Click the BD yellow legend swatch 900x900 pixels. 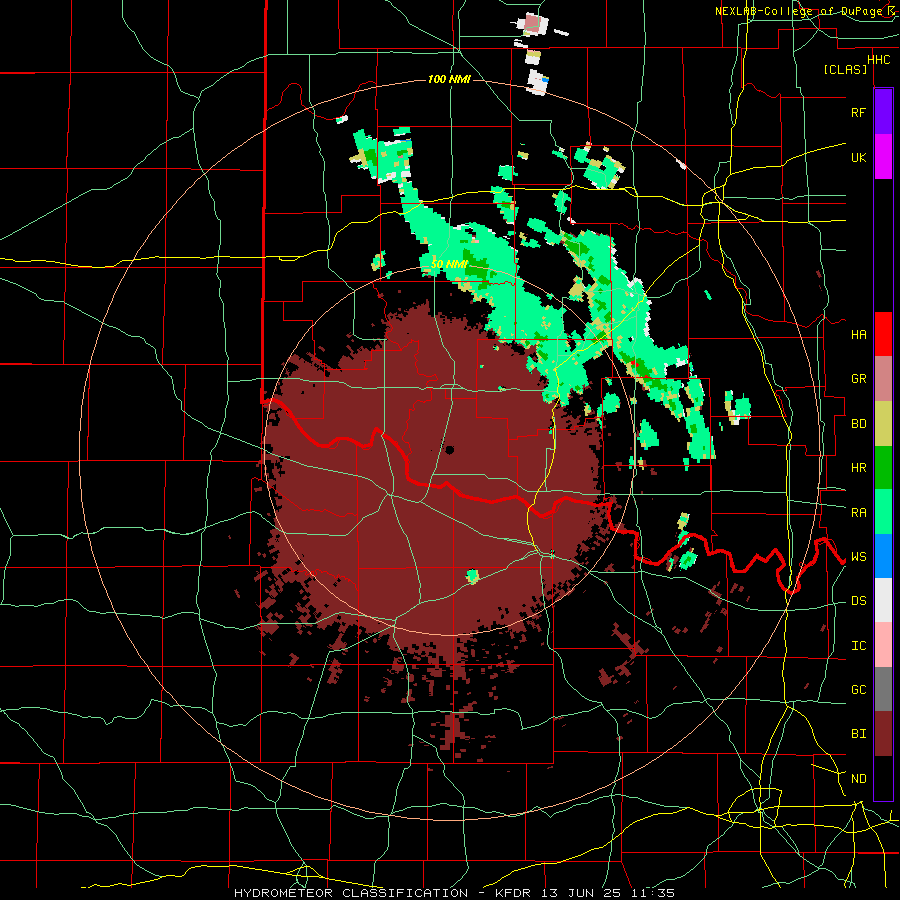coord(883,423)
